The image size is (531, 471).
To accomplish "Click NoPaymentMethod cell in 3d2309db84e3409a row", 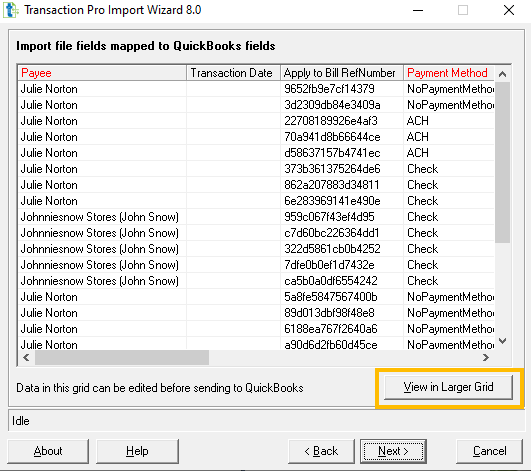I will click(x=449, y=105).
